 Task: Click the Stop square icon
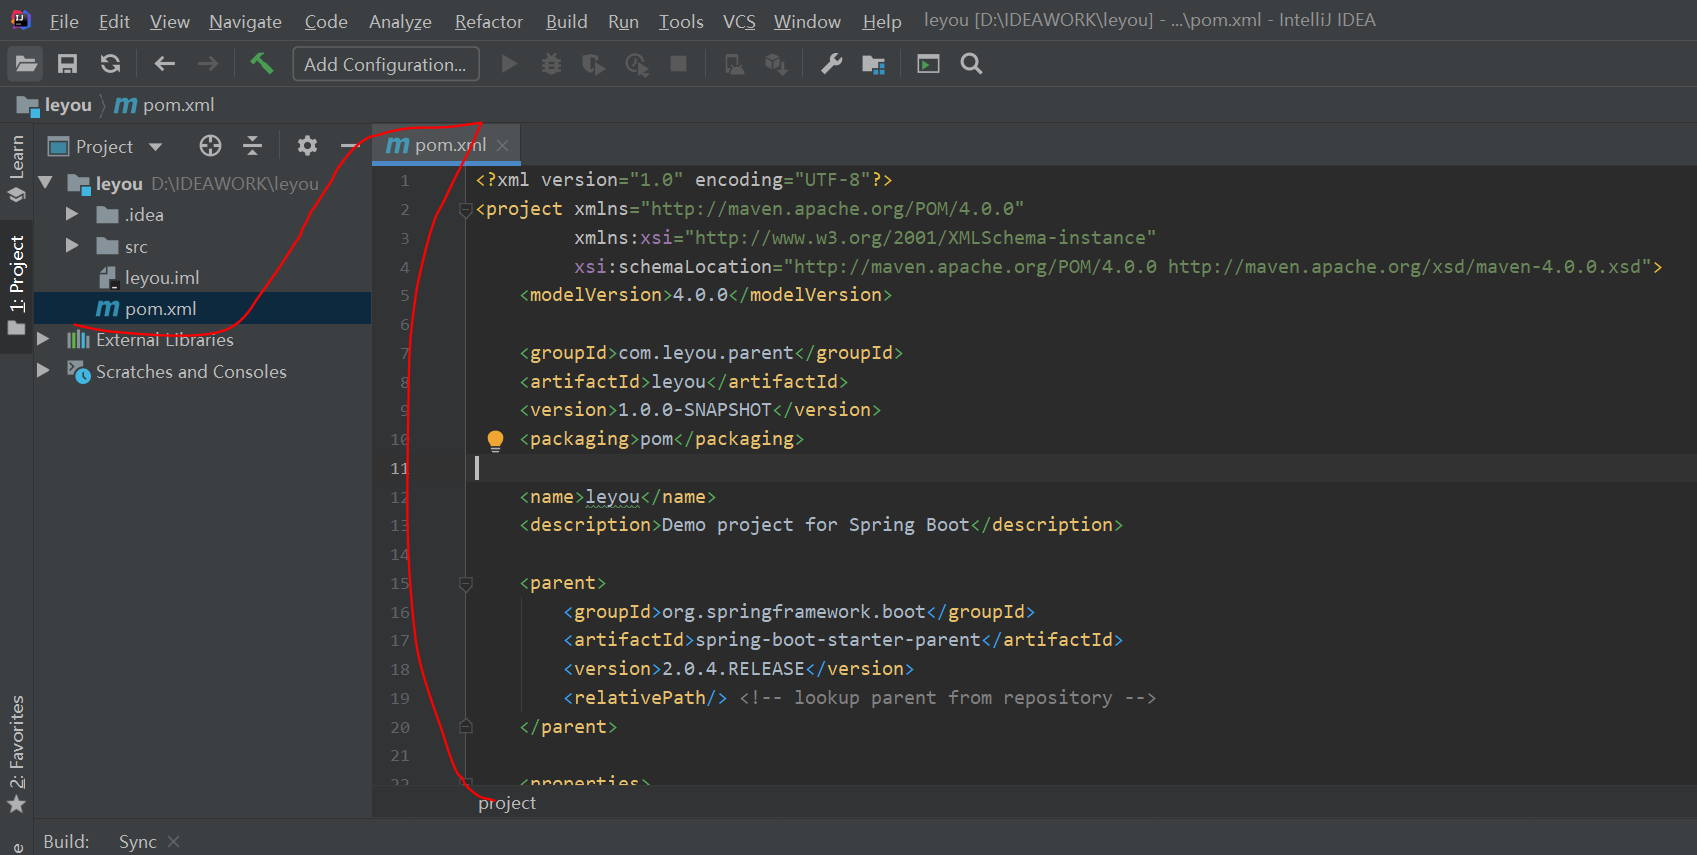678,64
